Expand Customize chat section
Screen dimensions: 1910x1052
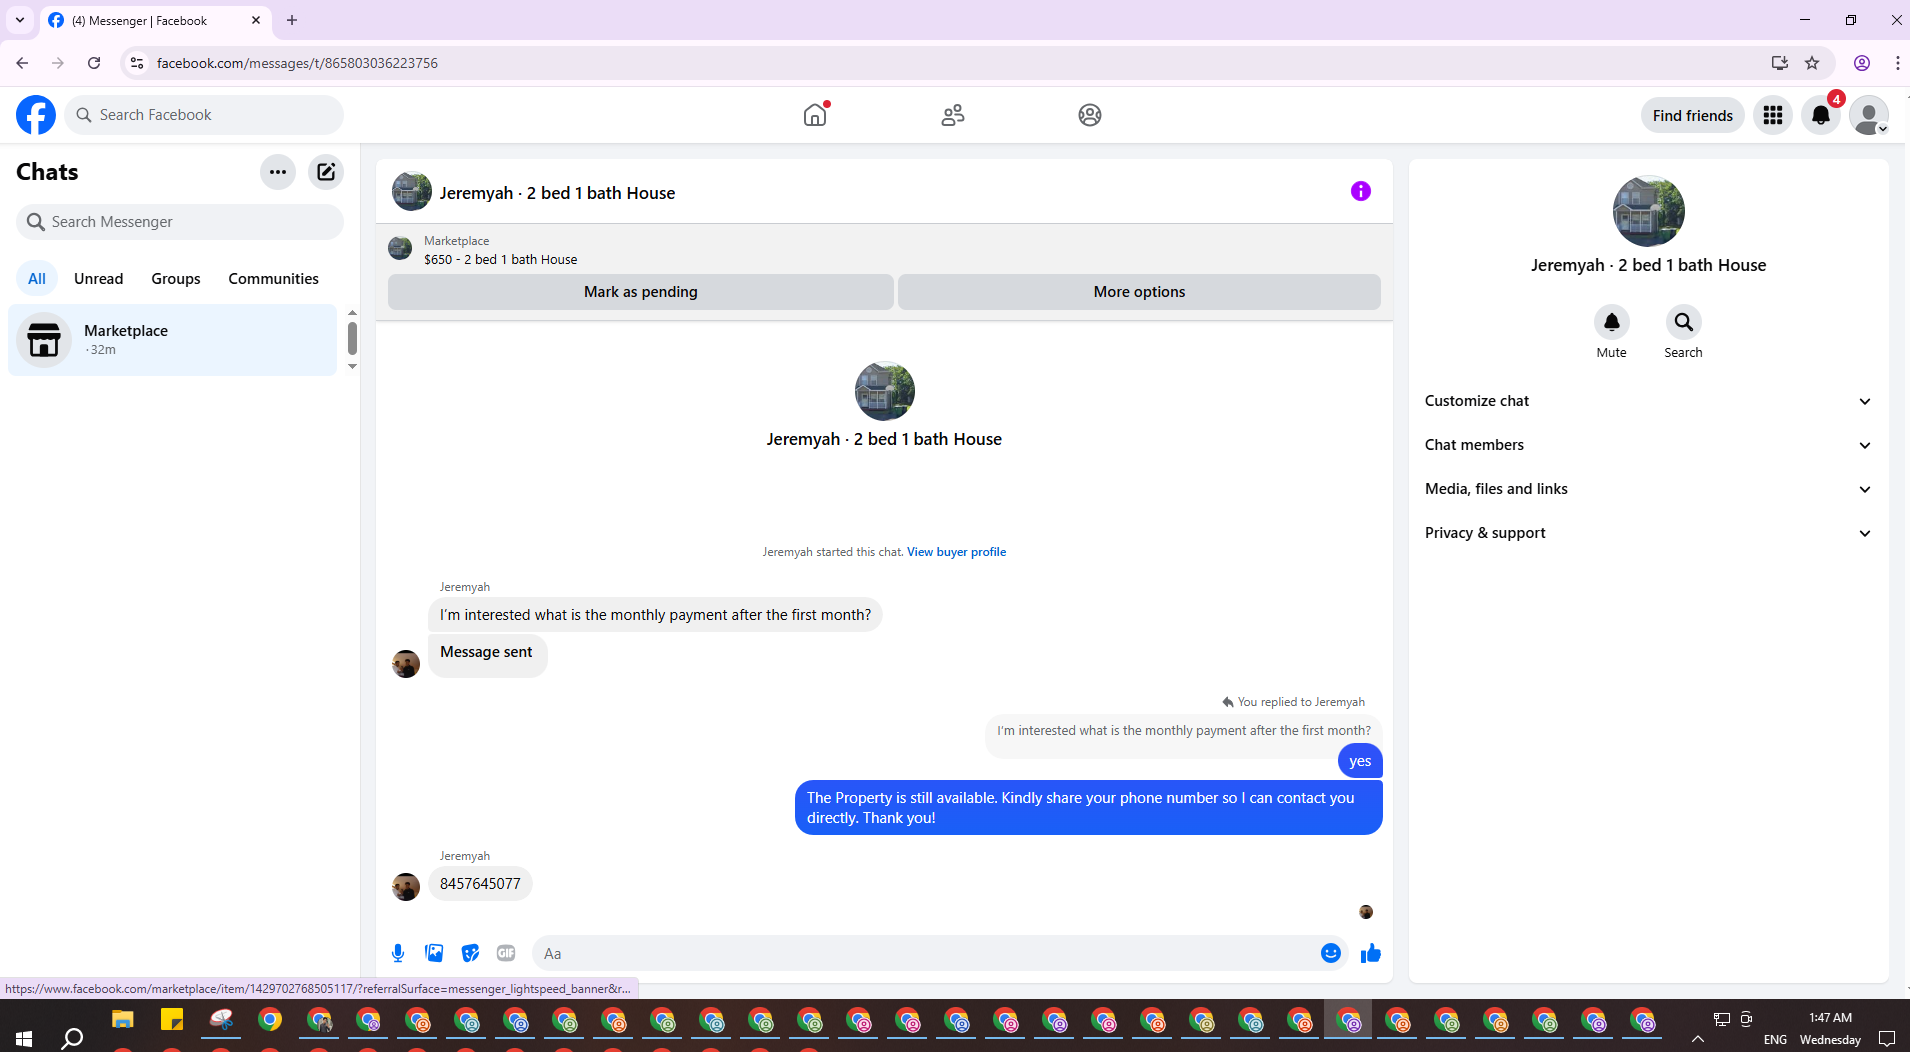pyautogui.click(x=1648, y=401)
